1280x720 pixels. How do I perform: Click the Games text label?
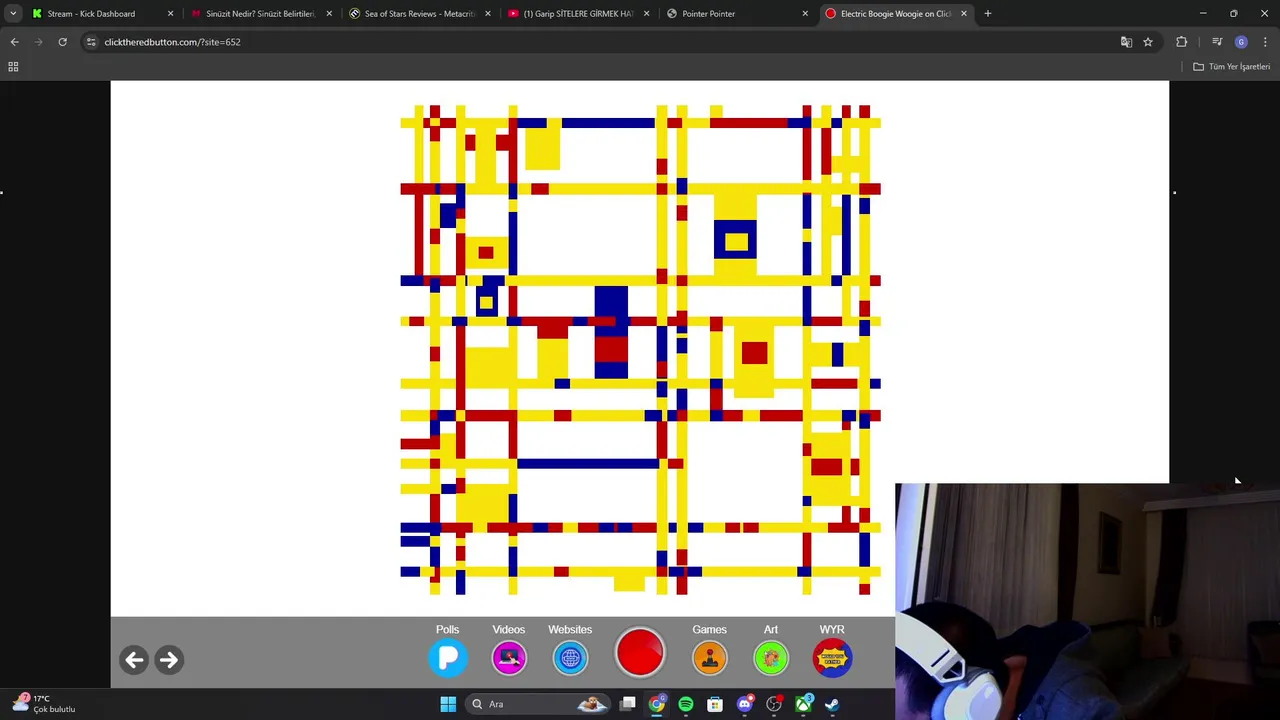(x=709, y=629)
